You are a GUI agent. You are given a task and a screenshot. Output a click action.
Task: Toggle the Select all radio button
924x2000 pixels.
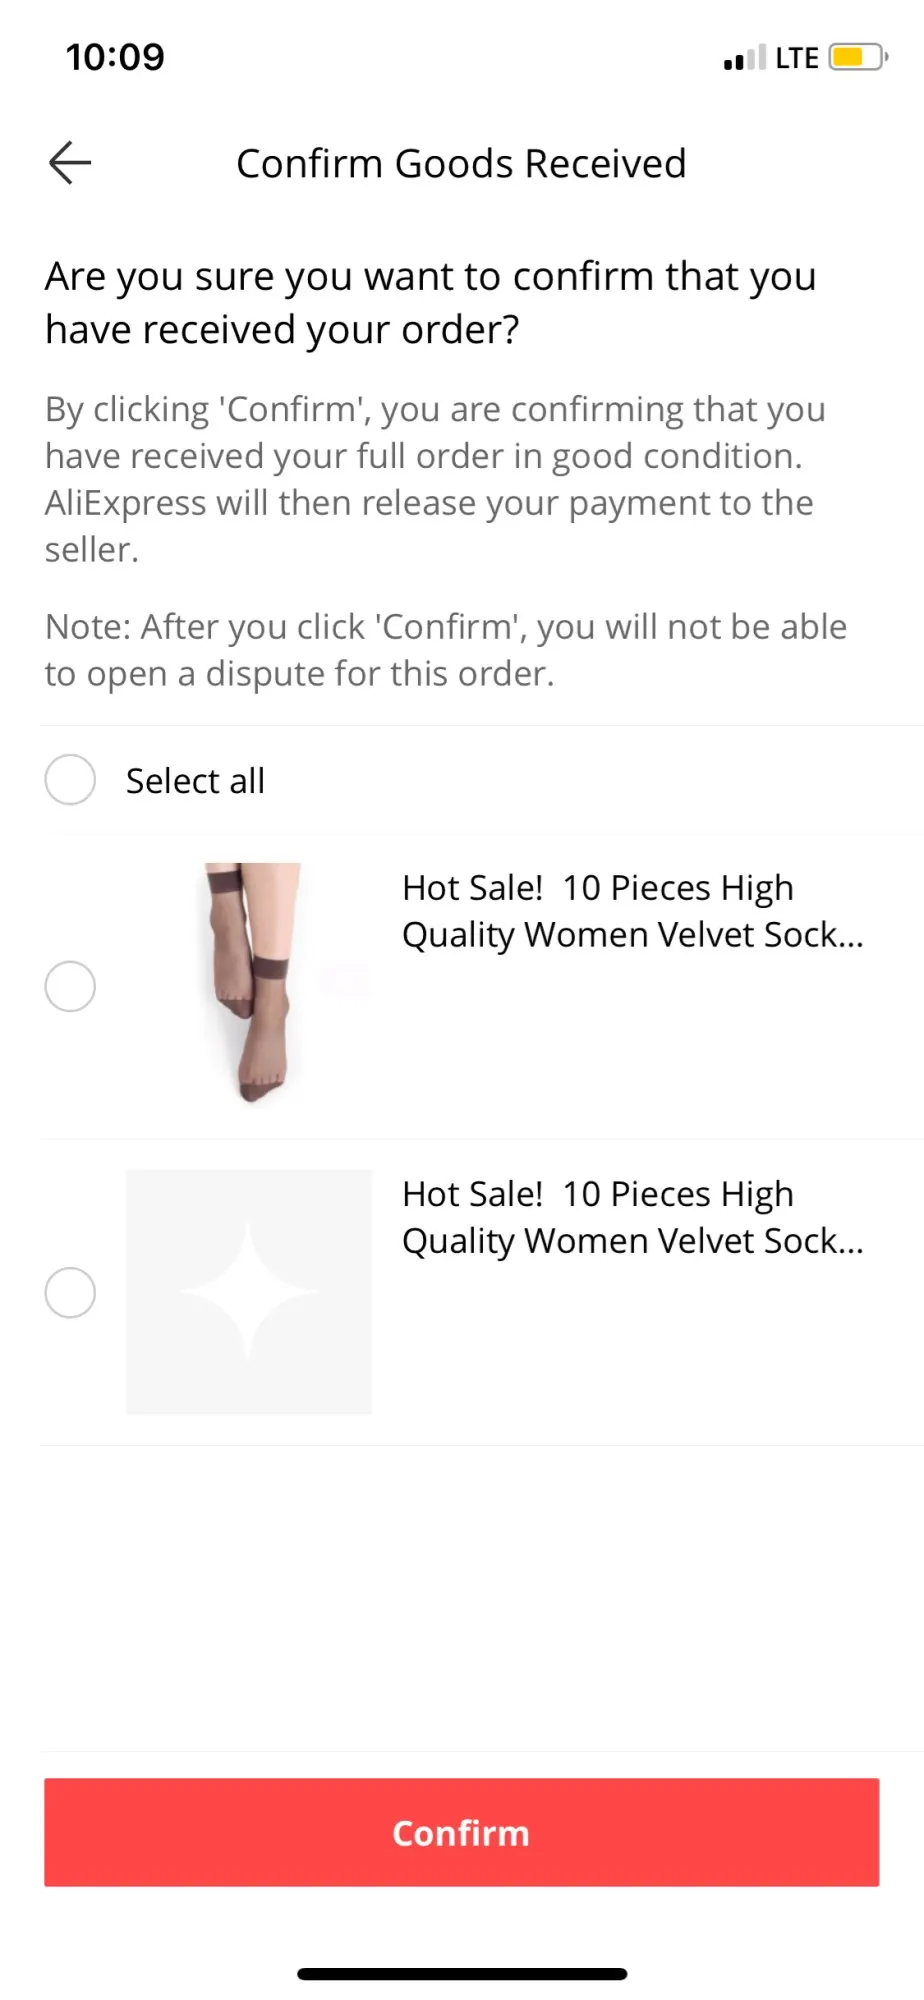point(70,780)
